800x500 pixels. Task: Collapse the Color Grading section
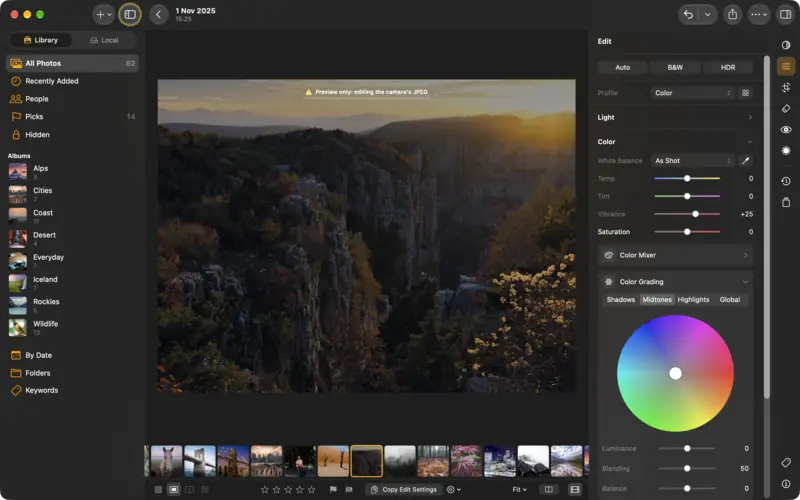(675, 282)
